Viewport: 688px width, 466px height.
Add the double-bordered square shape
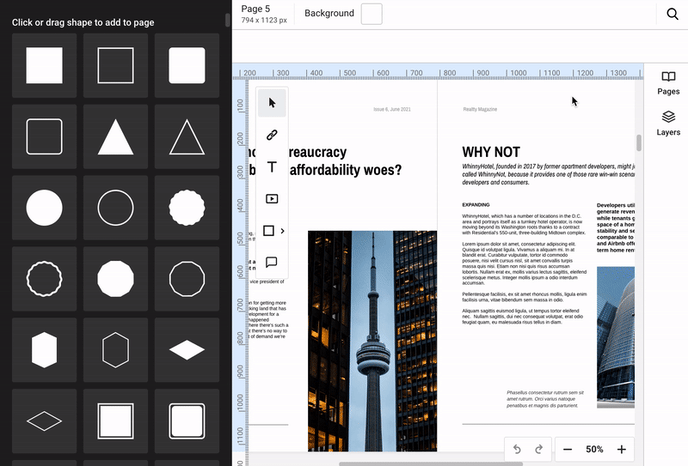115,421
